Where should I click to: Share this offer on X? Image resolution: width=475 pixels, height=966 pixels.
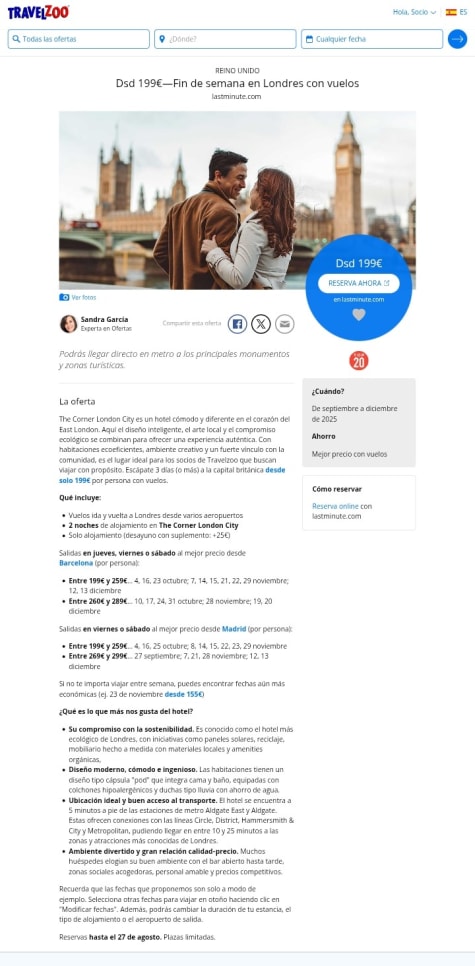261,323
